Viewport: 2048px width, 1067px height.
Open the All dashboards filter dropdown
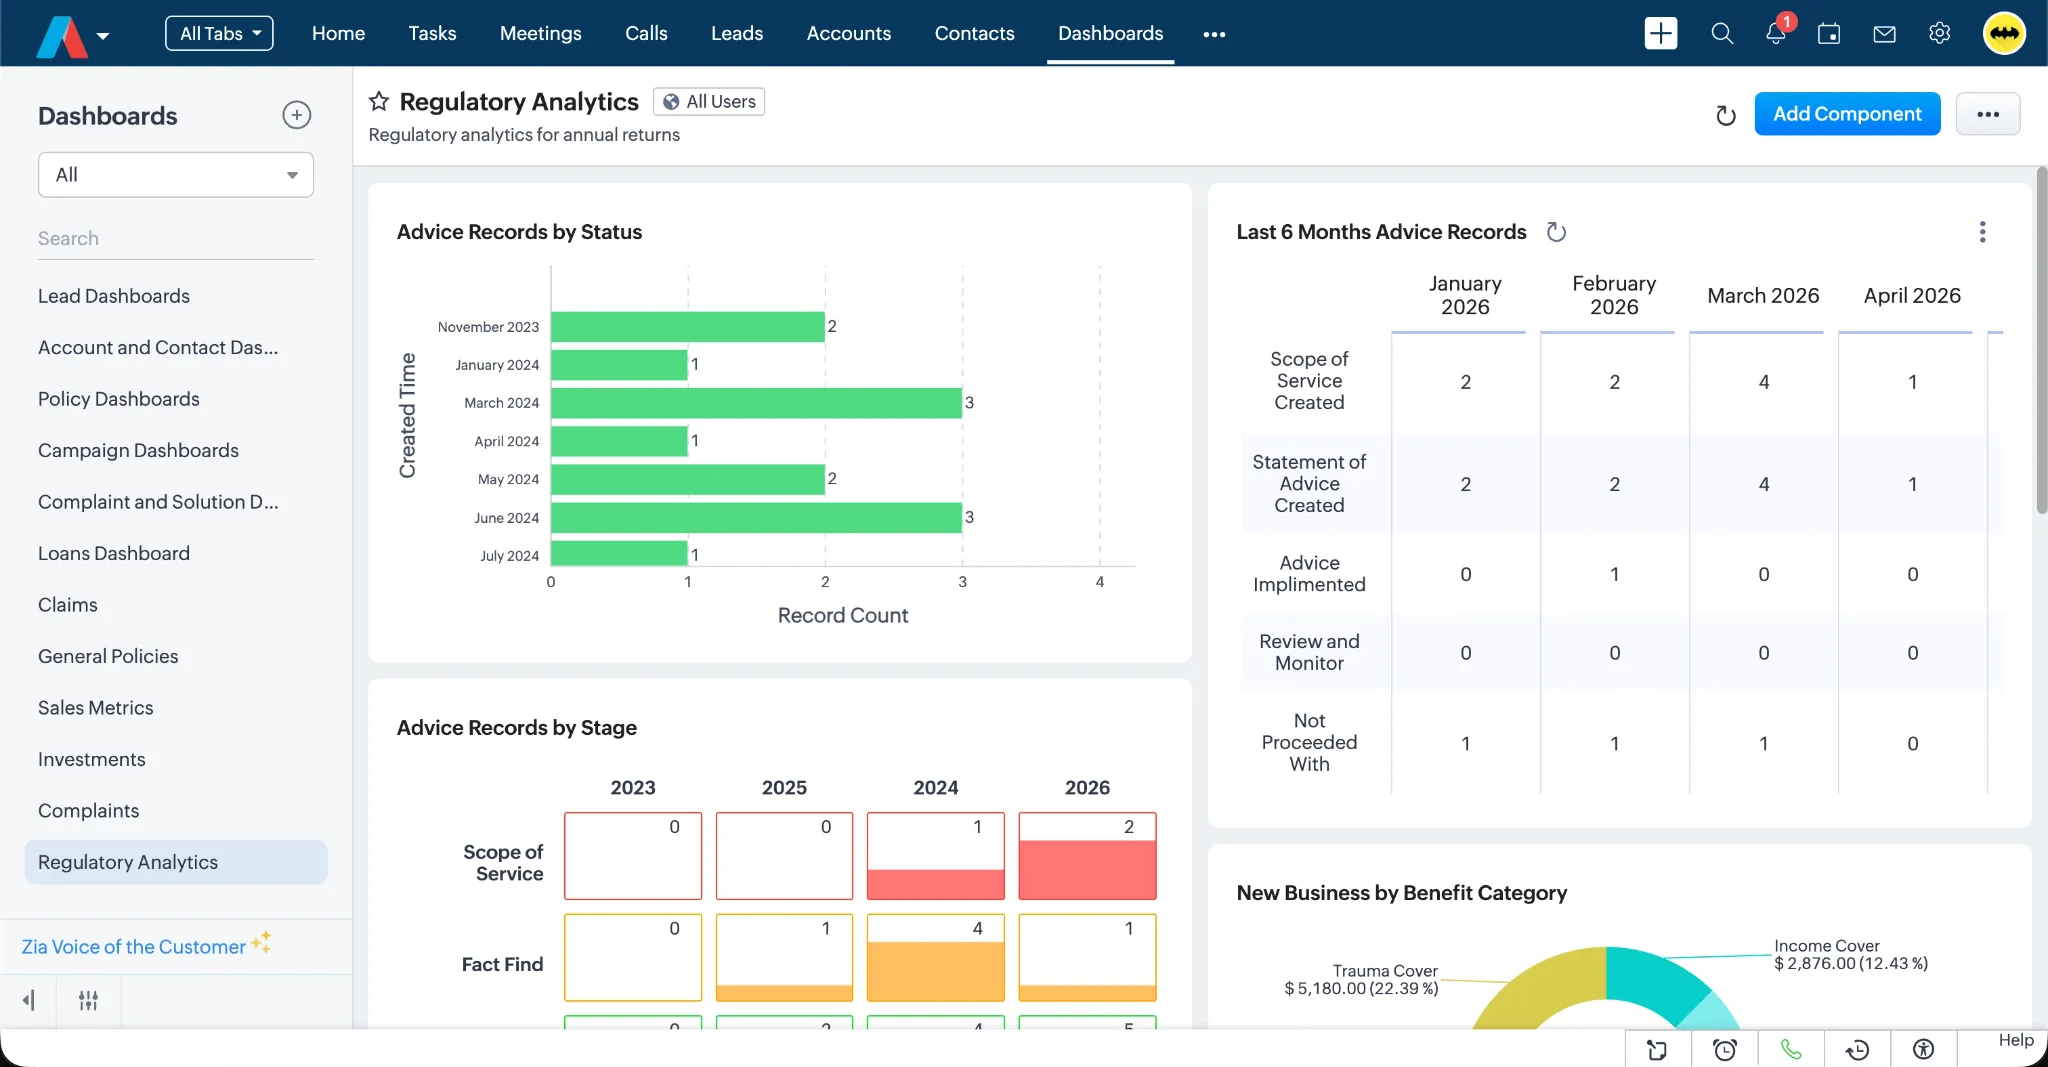(176, 175)
